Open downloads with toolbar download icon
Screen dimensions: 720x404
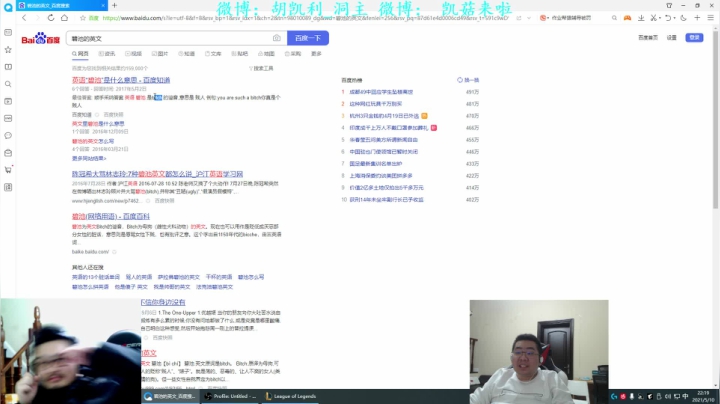(x=641, y=18)
